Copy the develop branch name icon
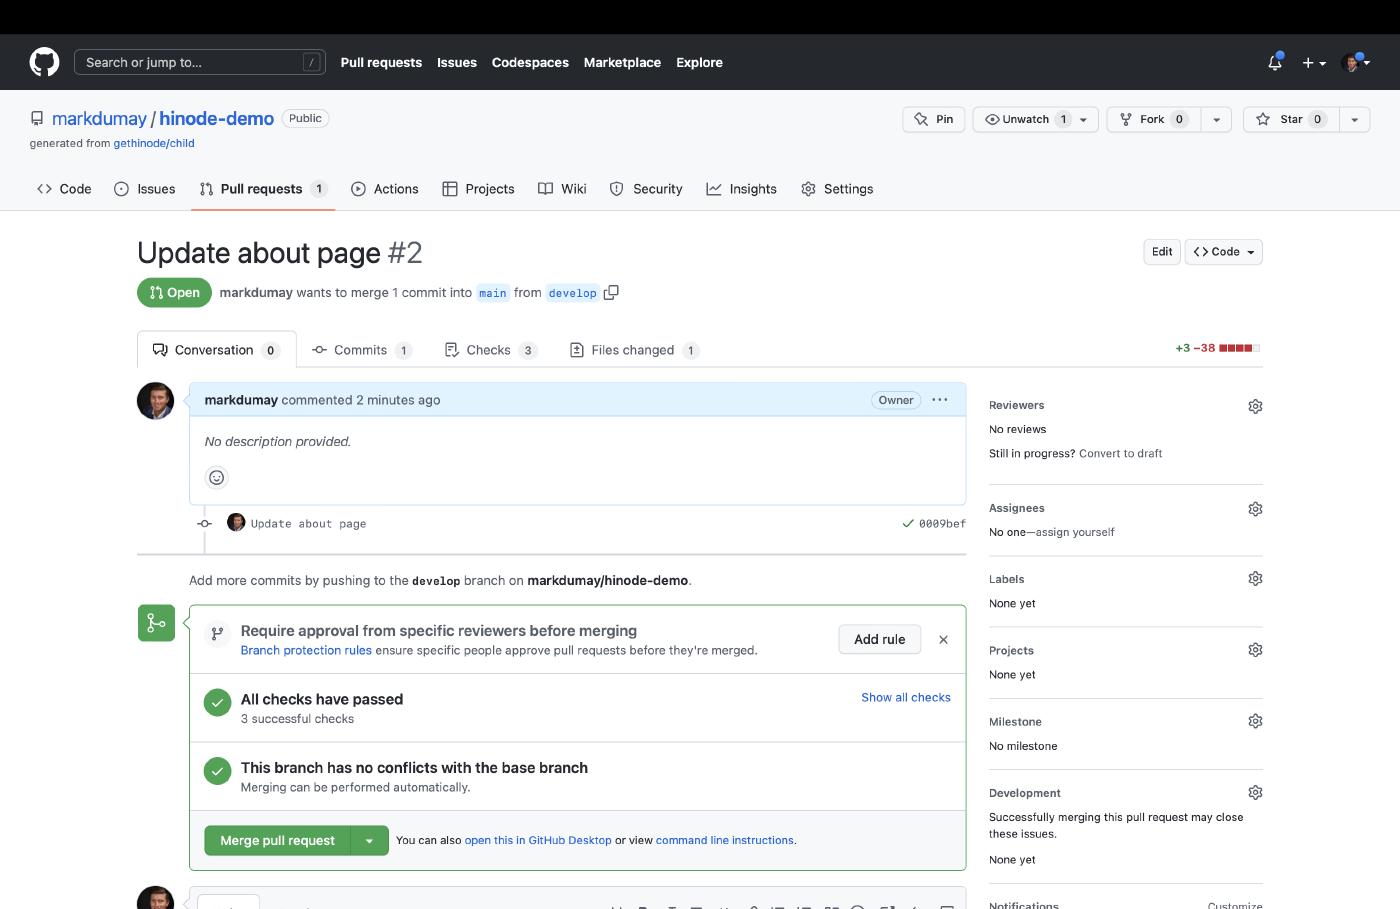The height and width of the screenshot is (909, 1400). tap(611, 293)
